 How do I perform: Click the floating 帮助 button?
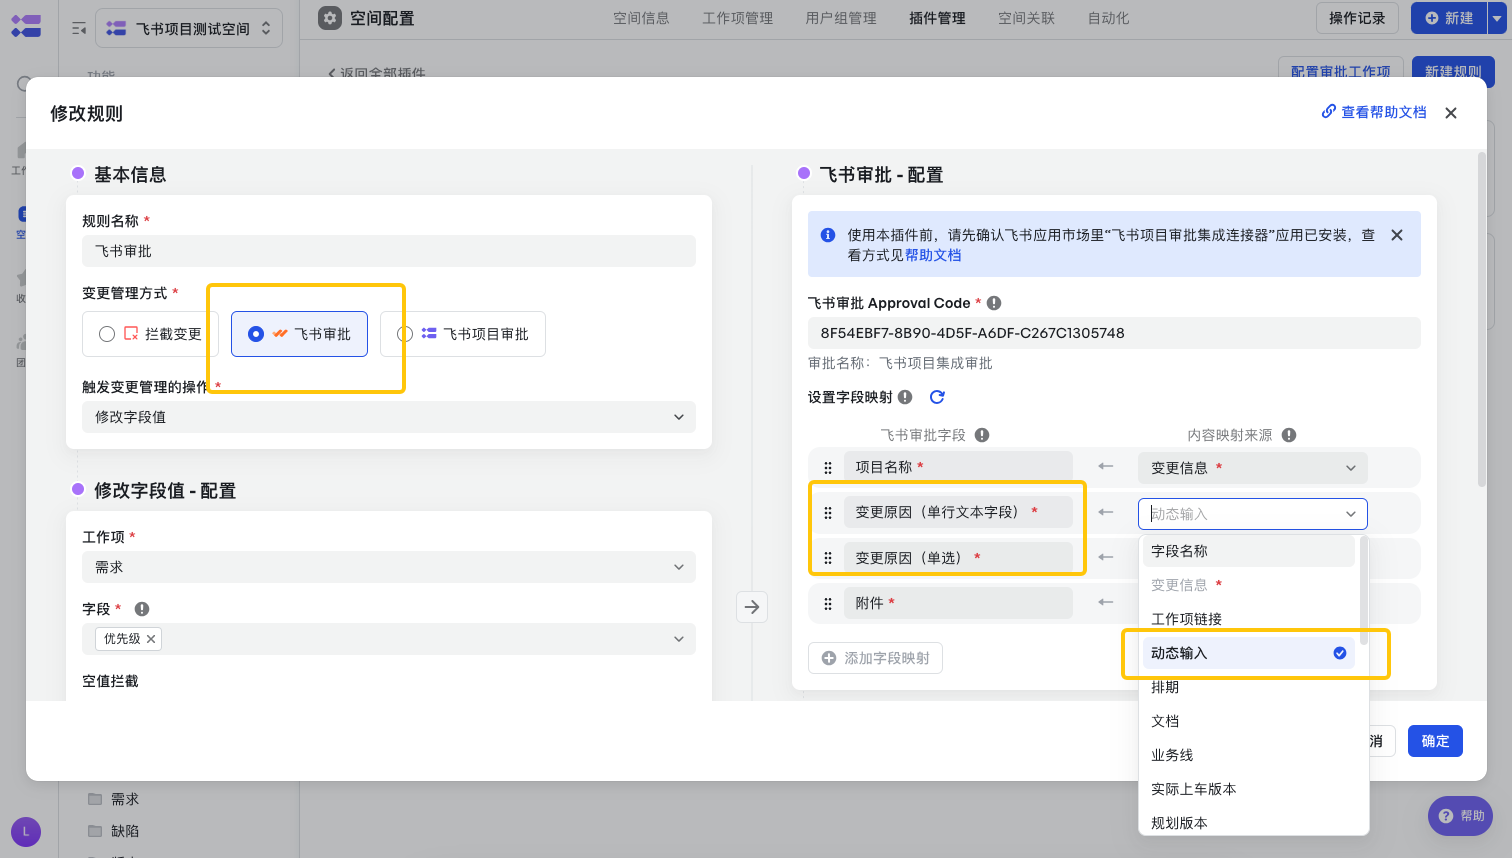point(1460,816)
